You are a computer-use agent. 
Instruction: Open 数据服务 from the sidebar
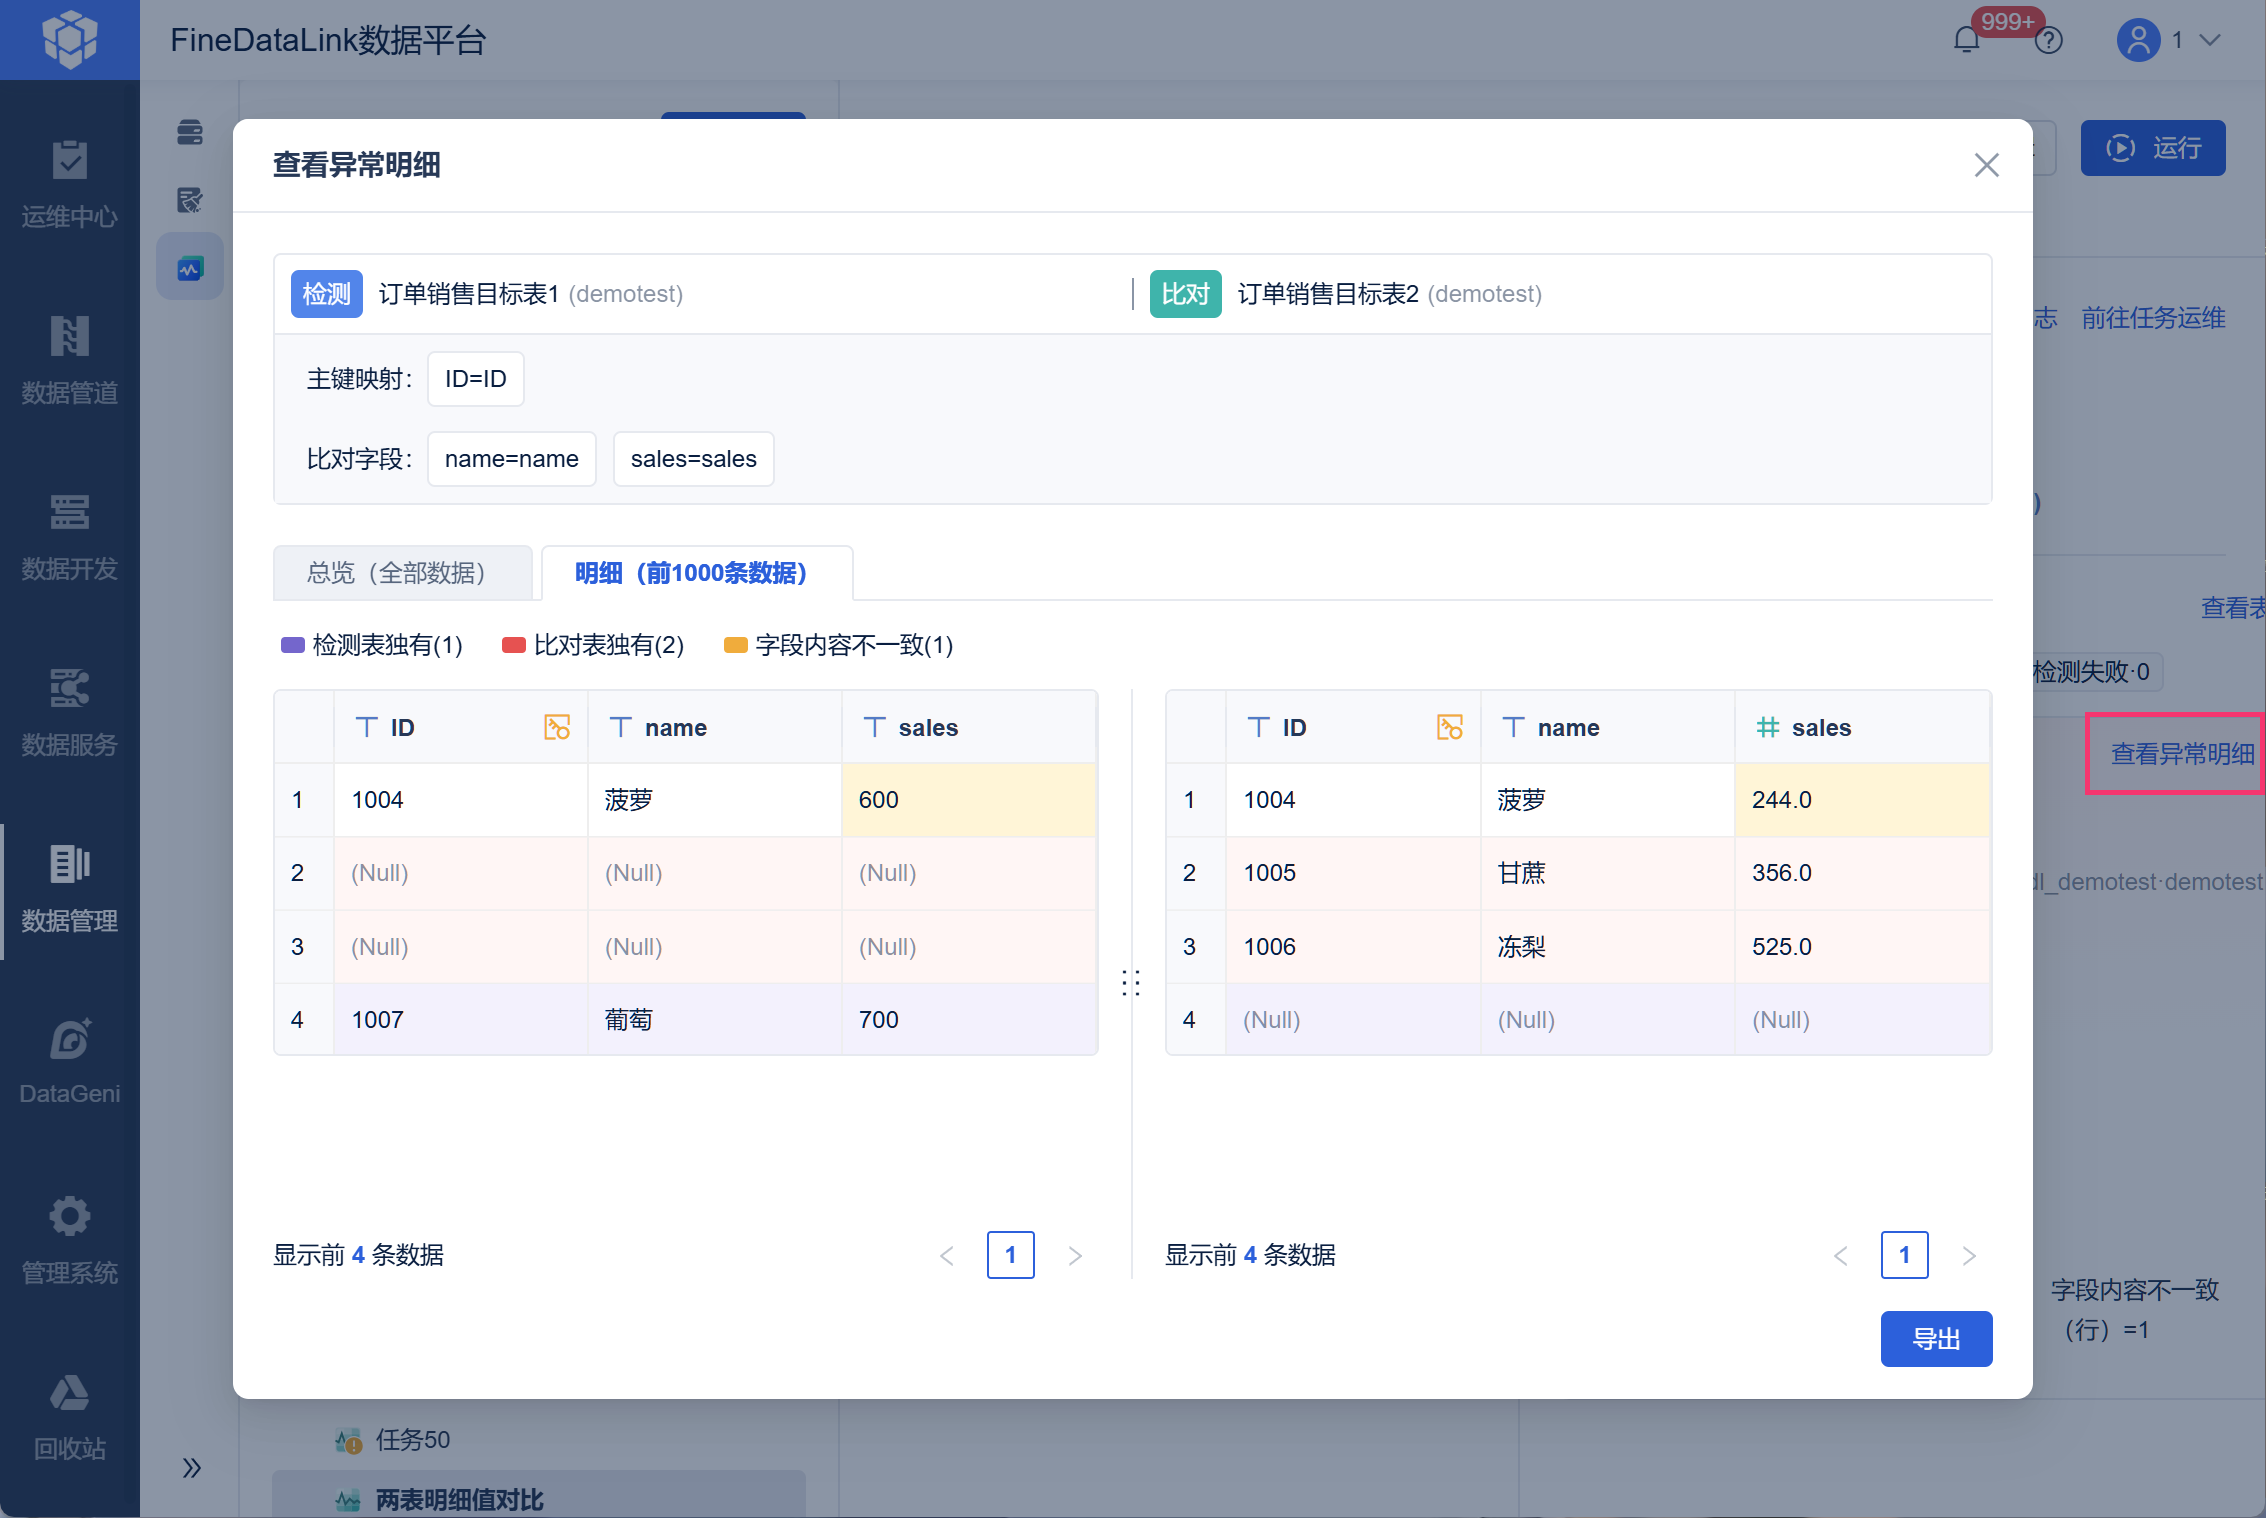coord(69,689)
